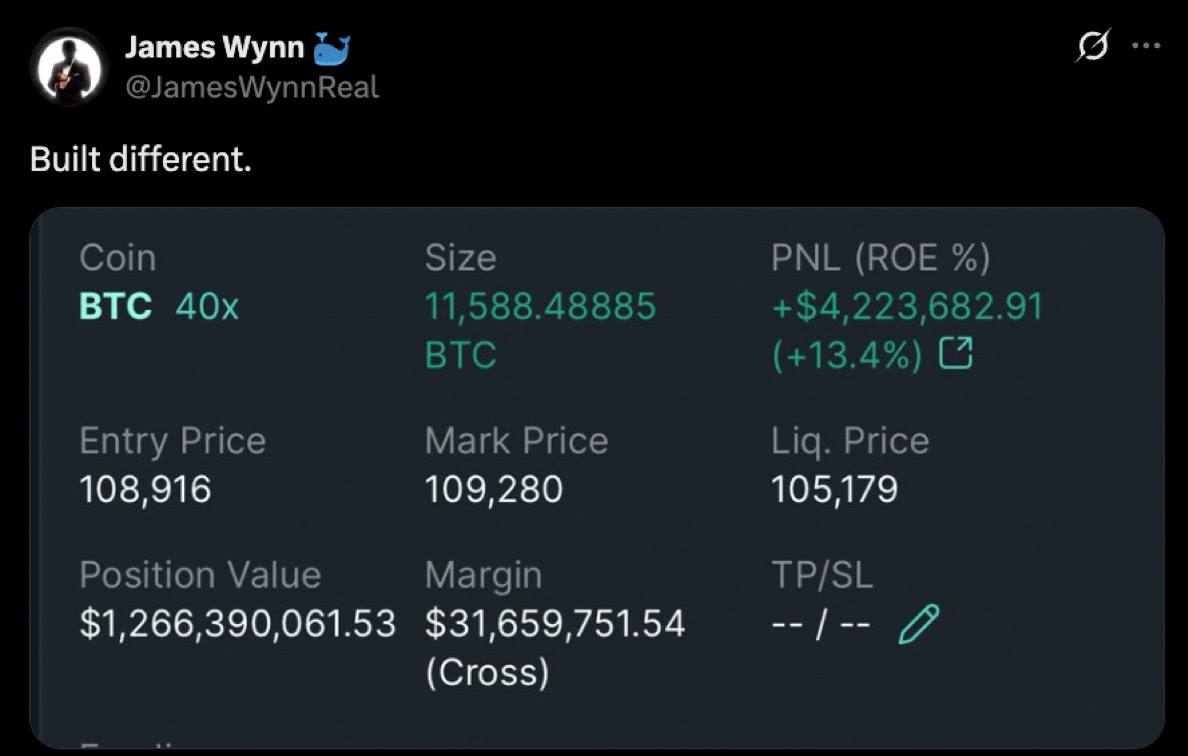
Task: Click the +$4,223,682.91 PNL value
Action: click(908, 307)
